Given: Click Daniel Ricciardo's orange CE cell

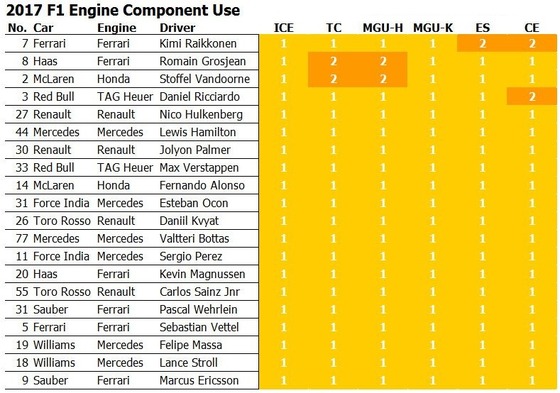Looking at the screenshot, I should 532,96.
